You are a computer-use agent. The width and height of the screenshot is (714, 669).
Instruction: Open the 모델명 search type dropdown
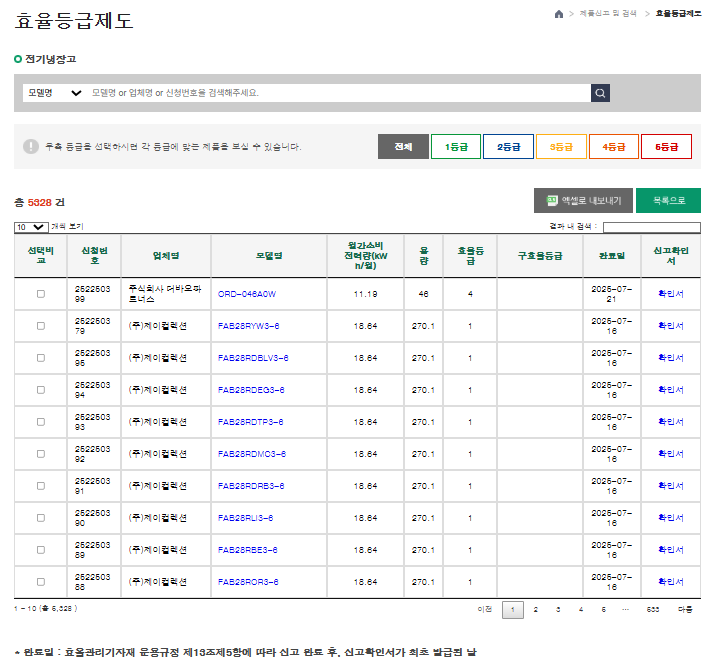click(55, 93)
